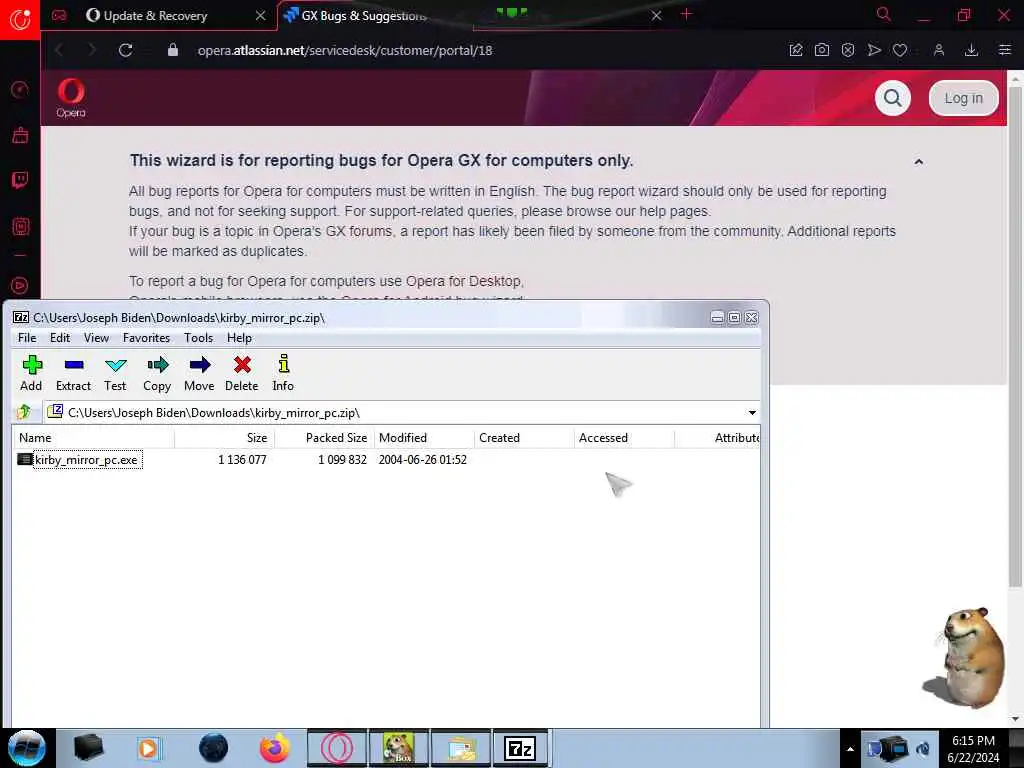Select the kirby_mirror_pc.exe file
Image resolution: width=1024 pixels, height=768 pixels.
[x=86, y=460]
